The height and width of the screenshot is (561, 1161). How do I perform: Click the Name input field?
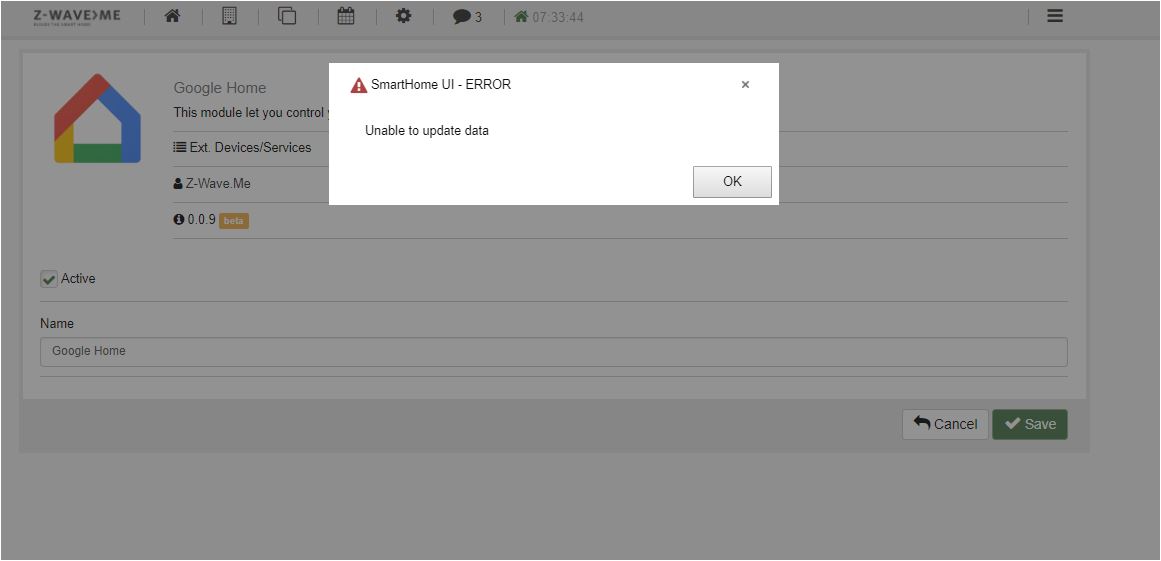click(553, 352)
